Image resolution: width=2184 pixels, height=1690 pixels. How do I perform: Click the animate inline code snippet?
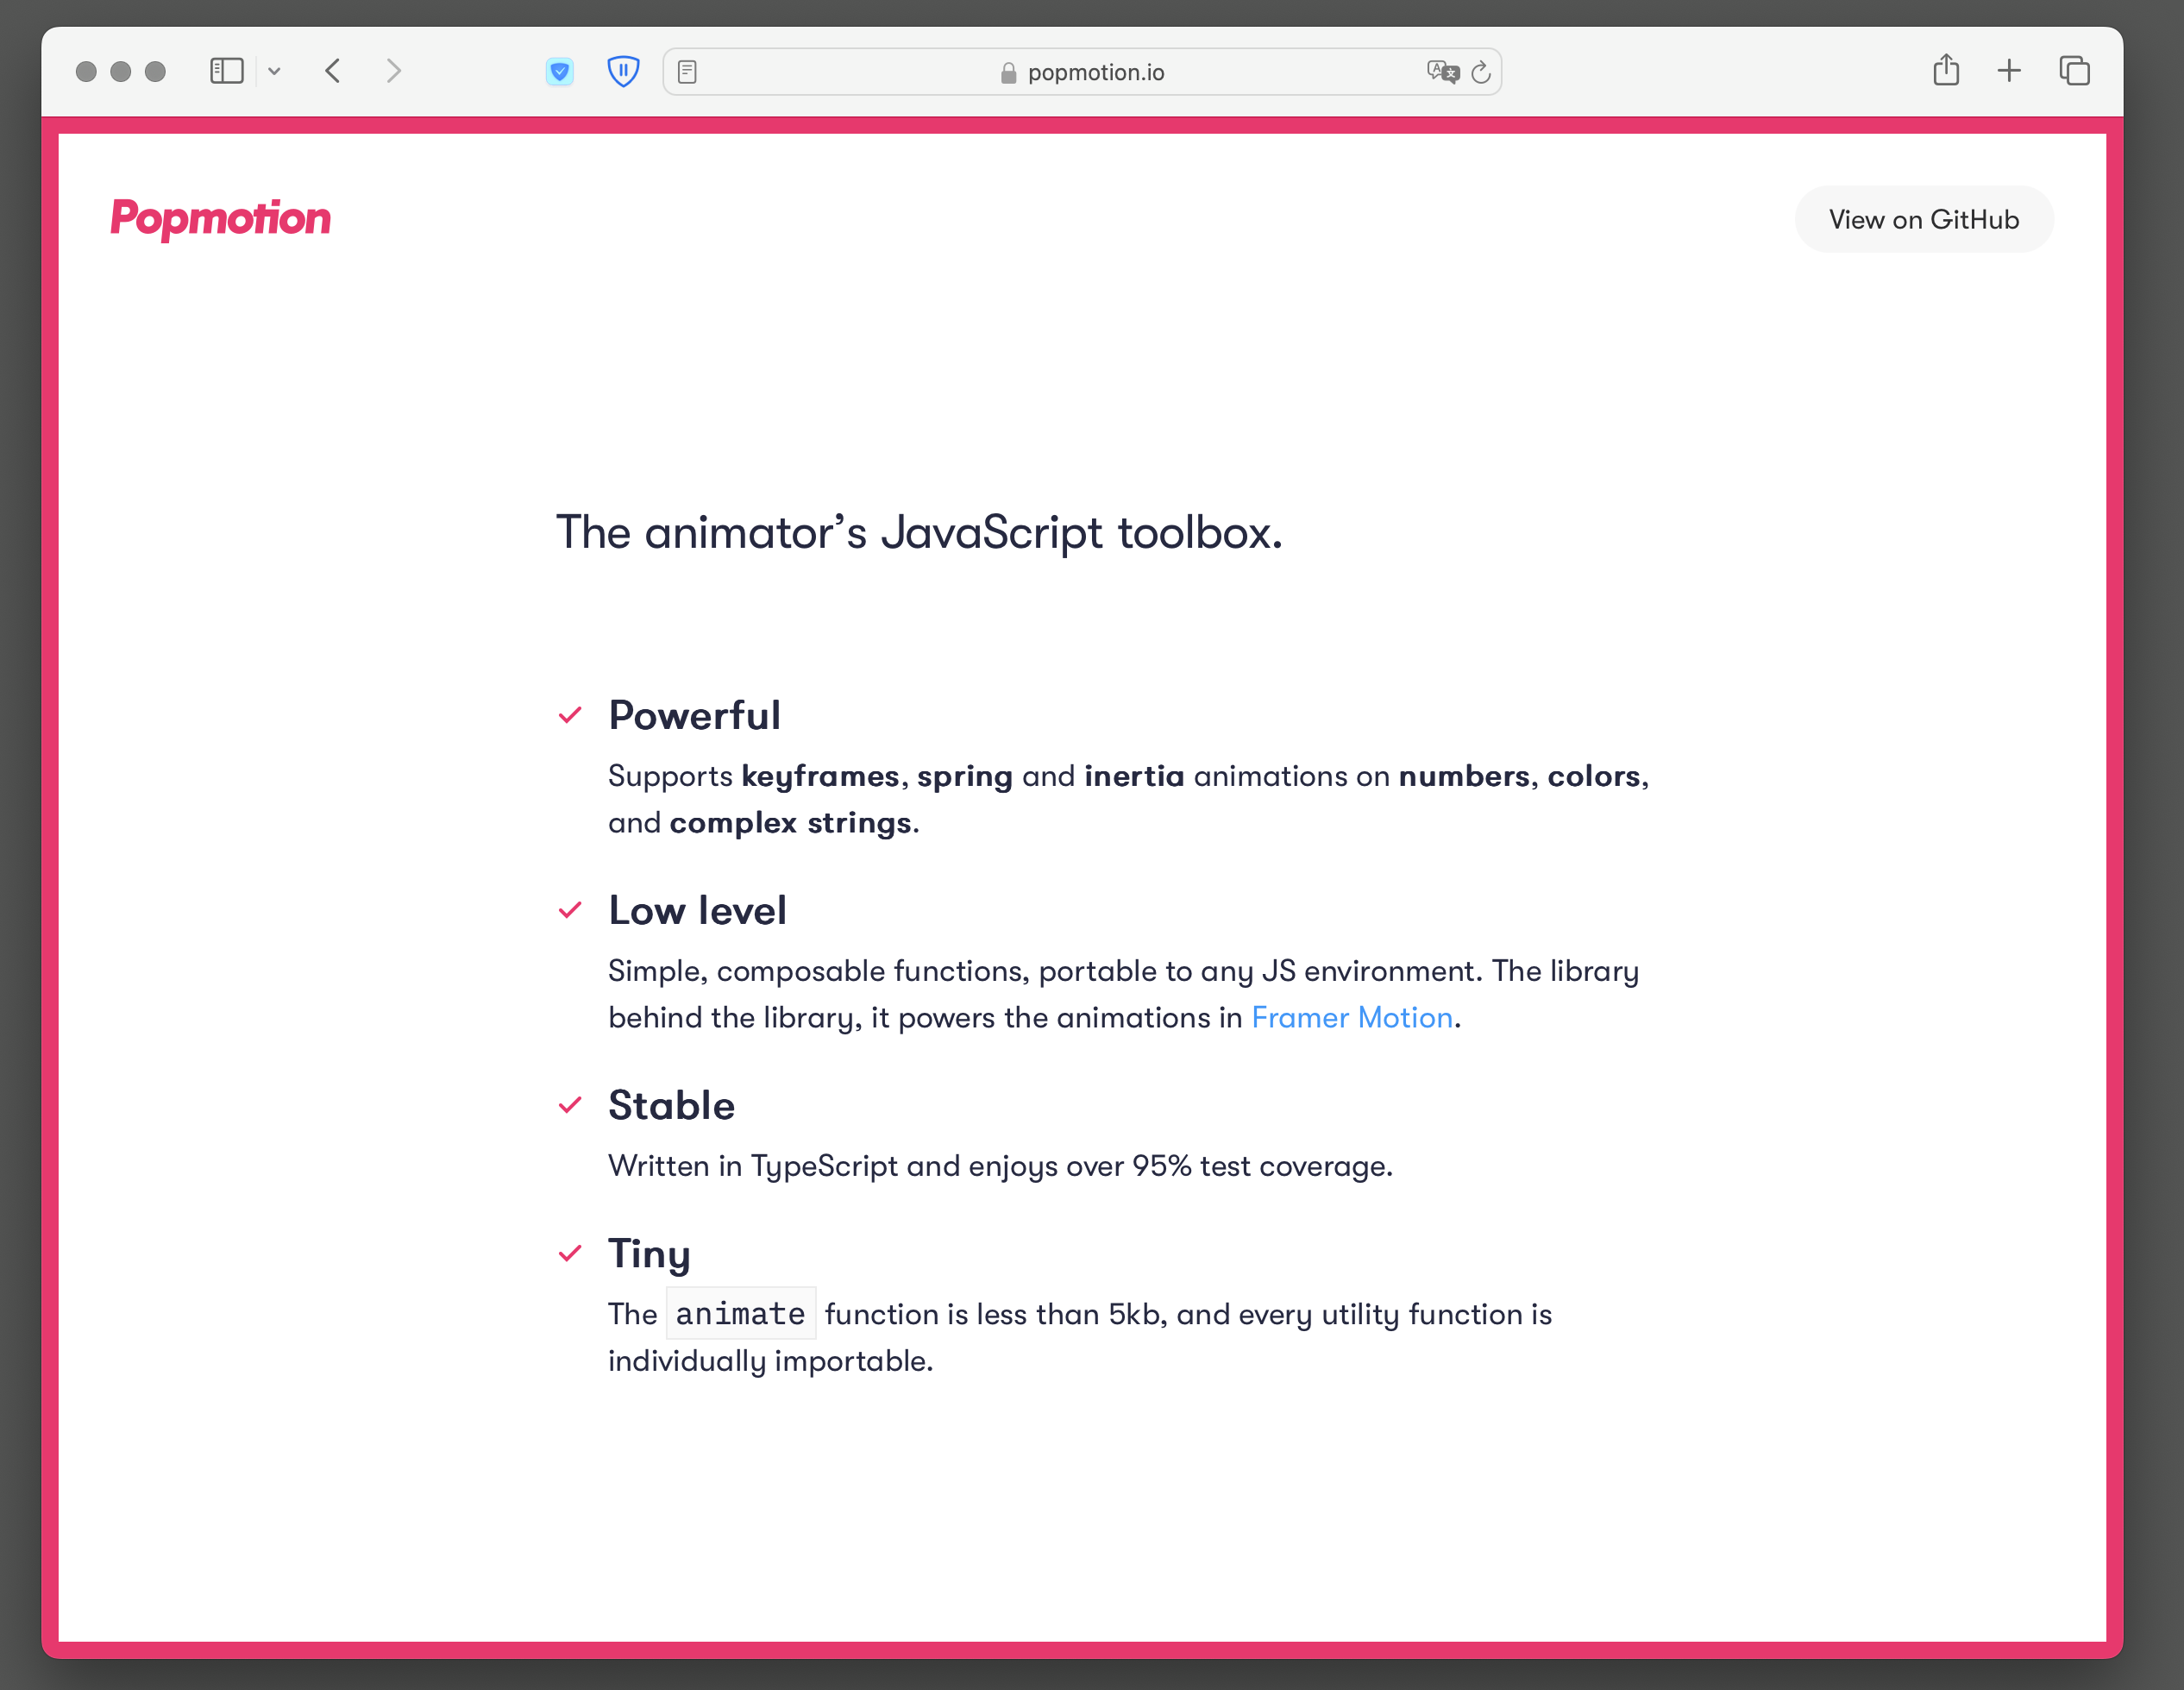(740, 1313)
